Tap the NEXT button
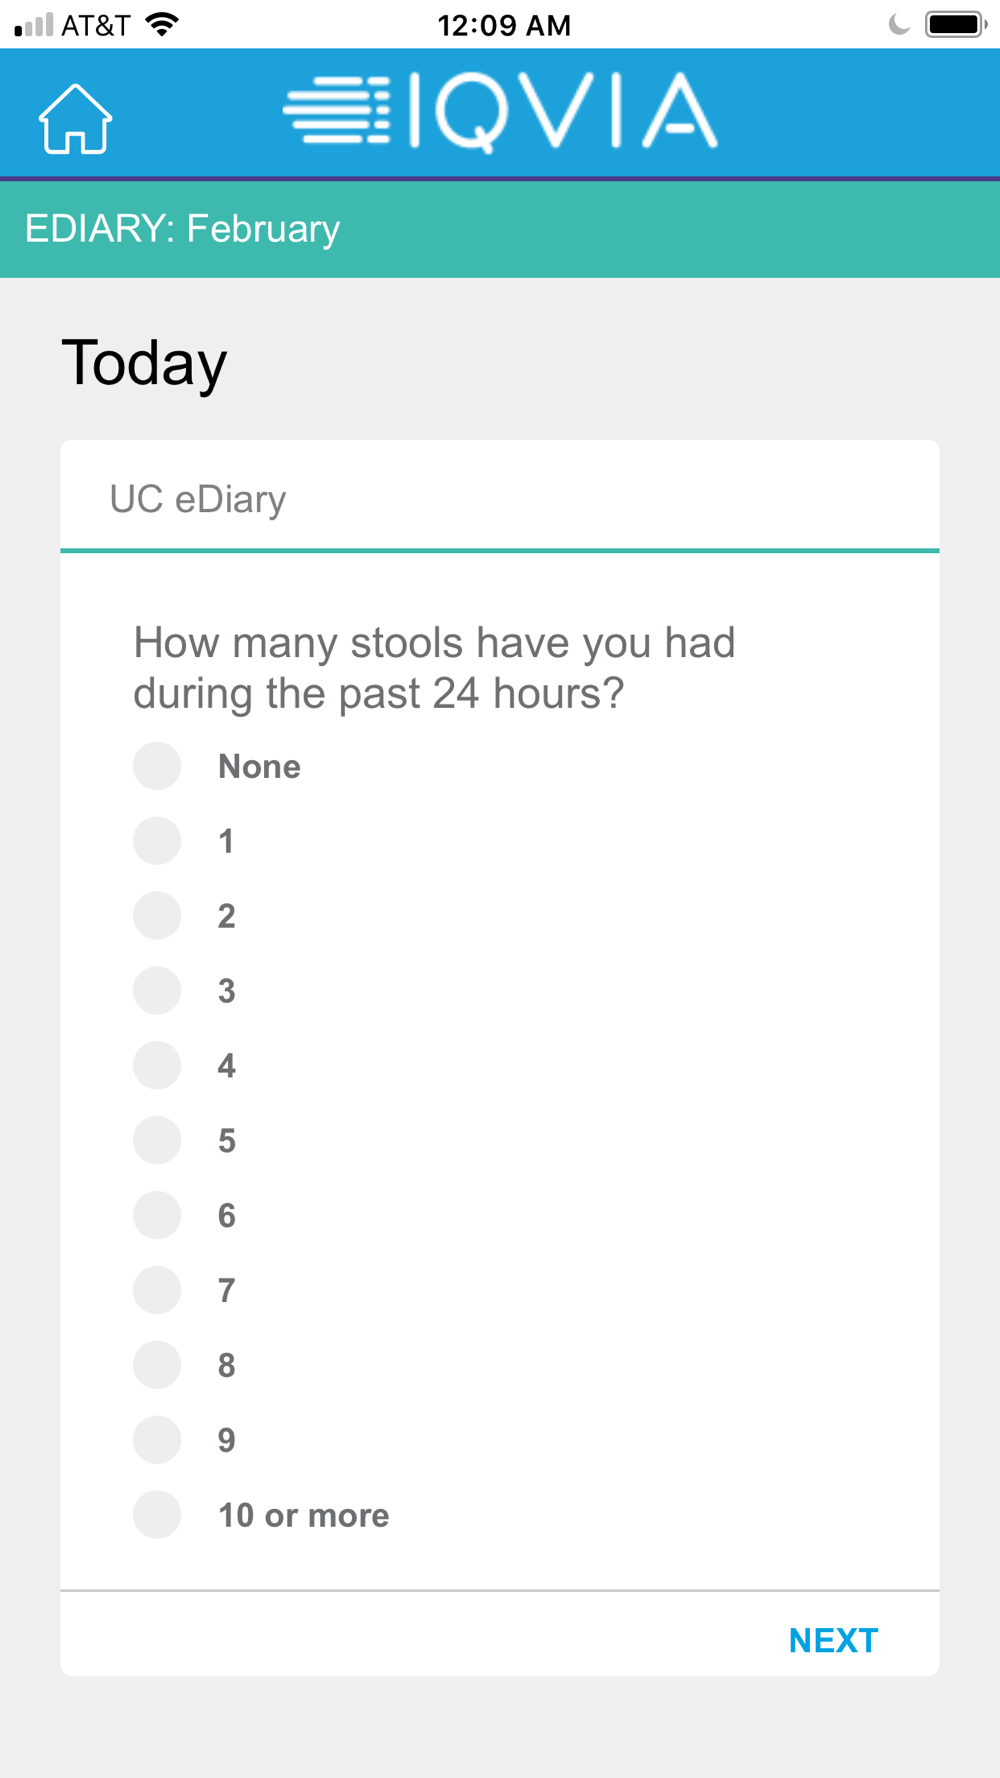This screenshot has width=1000, height=1778. [833, 1640]
